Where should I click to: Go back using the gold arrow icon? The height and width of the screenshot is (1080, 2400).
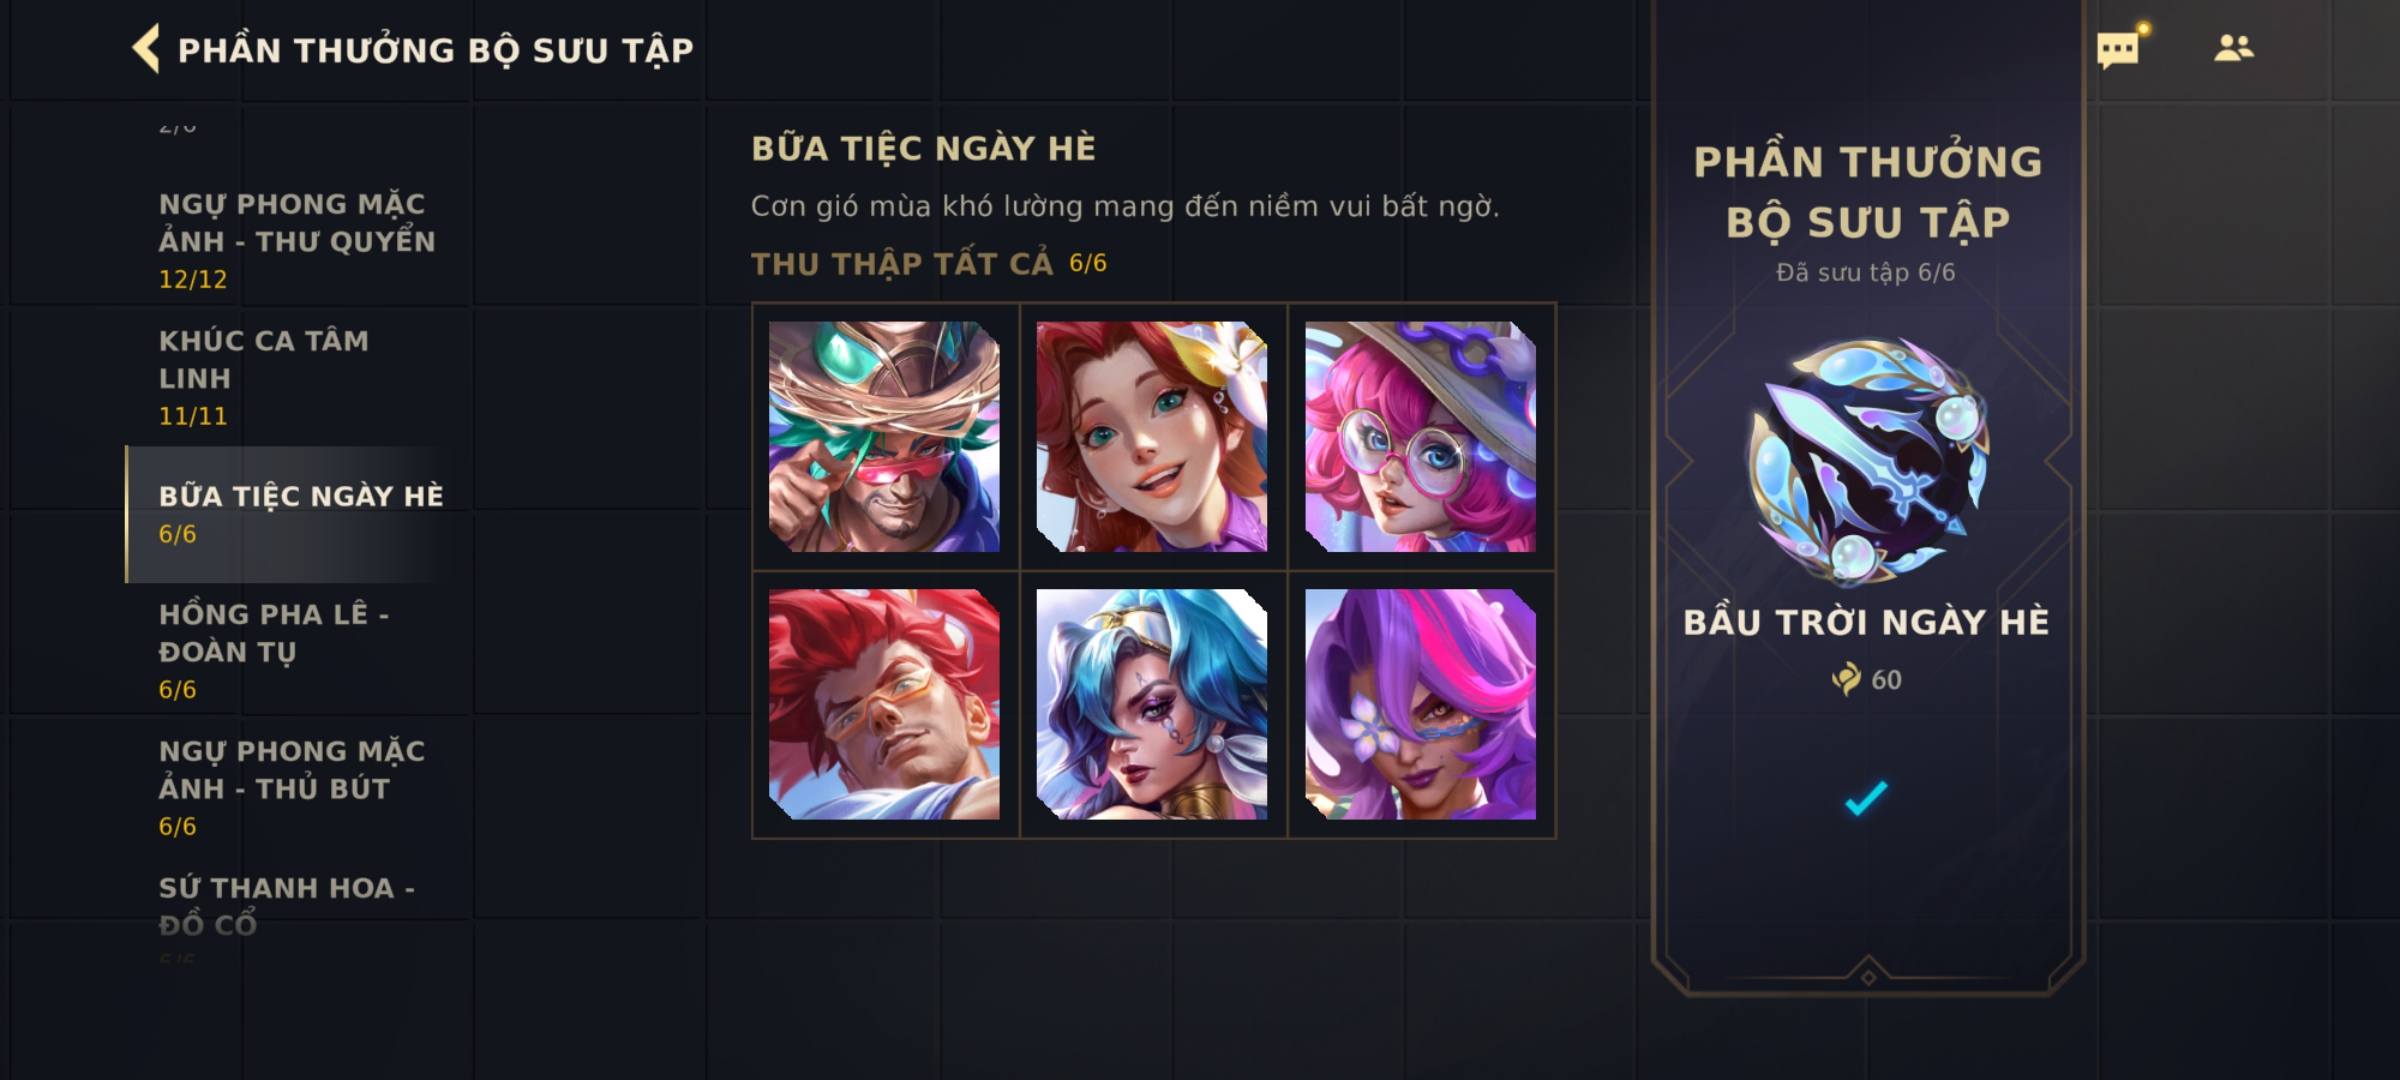pos(146,49)
